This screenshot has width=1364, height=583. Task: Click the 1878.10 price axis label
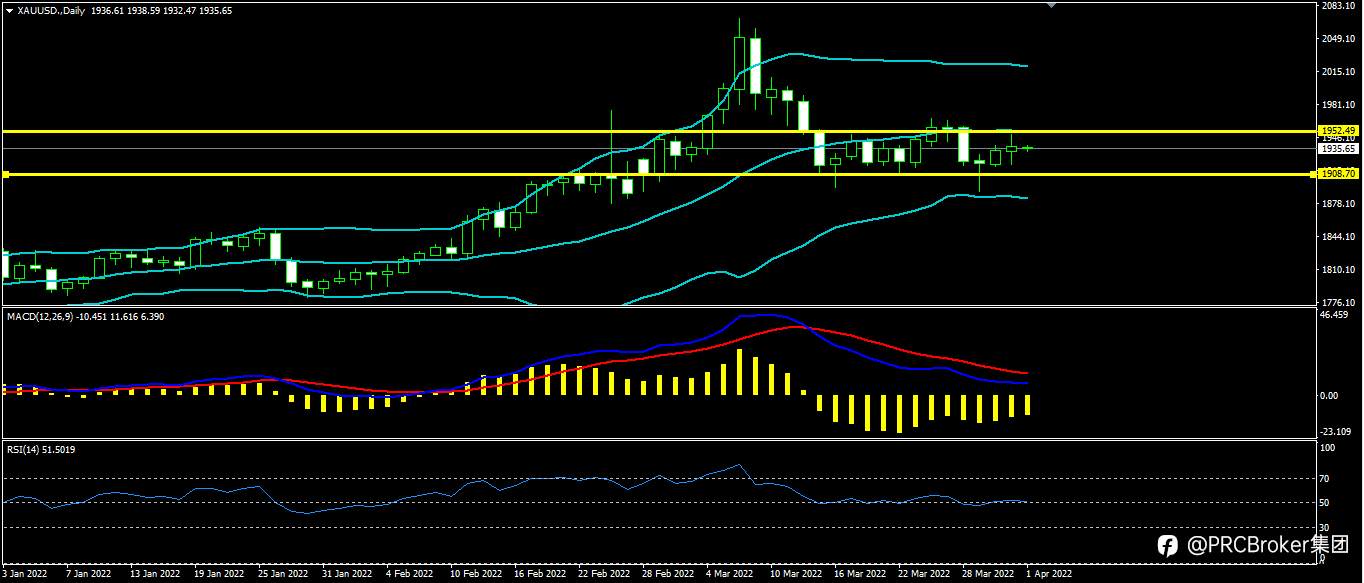coord(1337,204)
